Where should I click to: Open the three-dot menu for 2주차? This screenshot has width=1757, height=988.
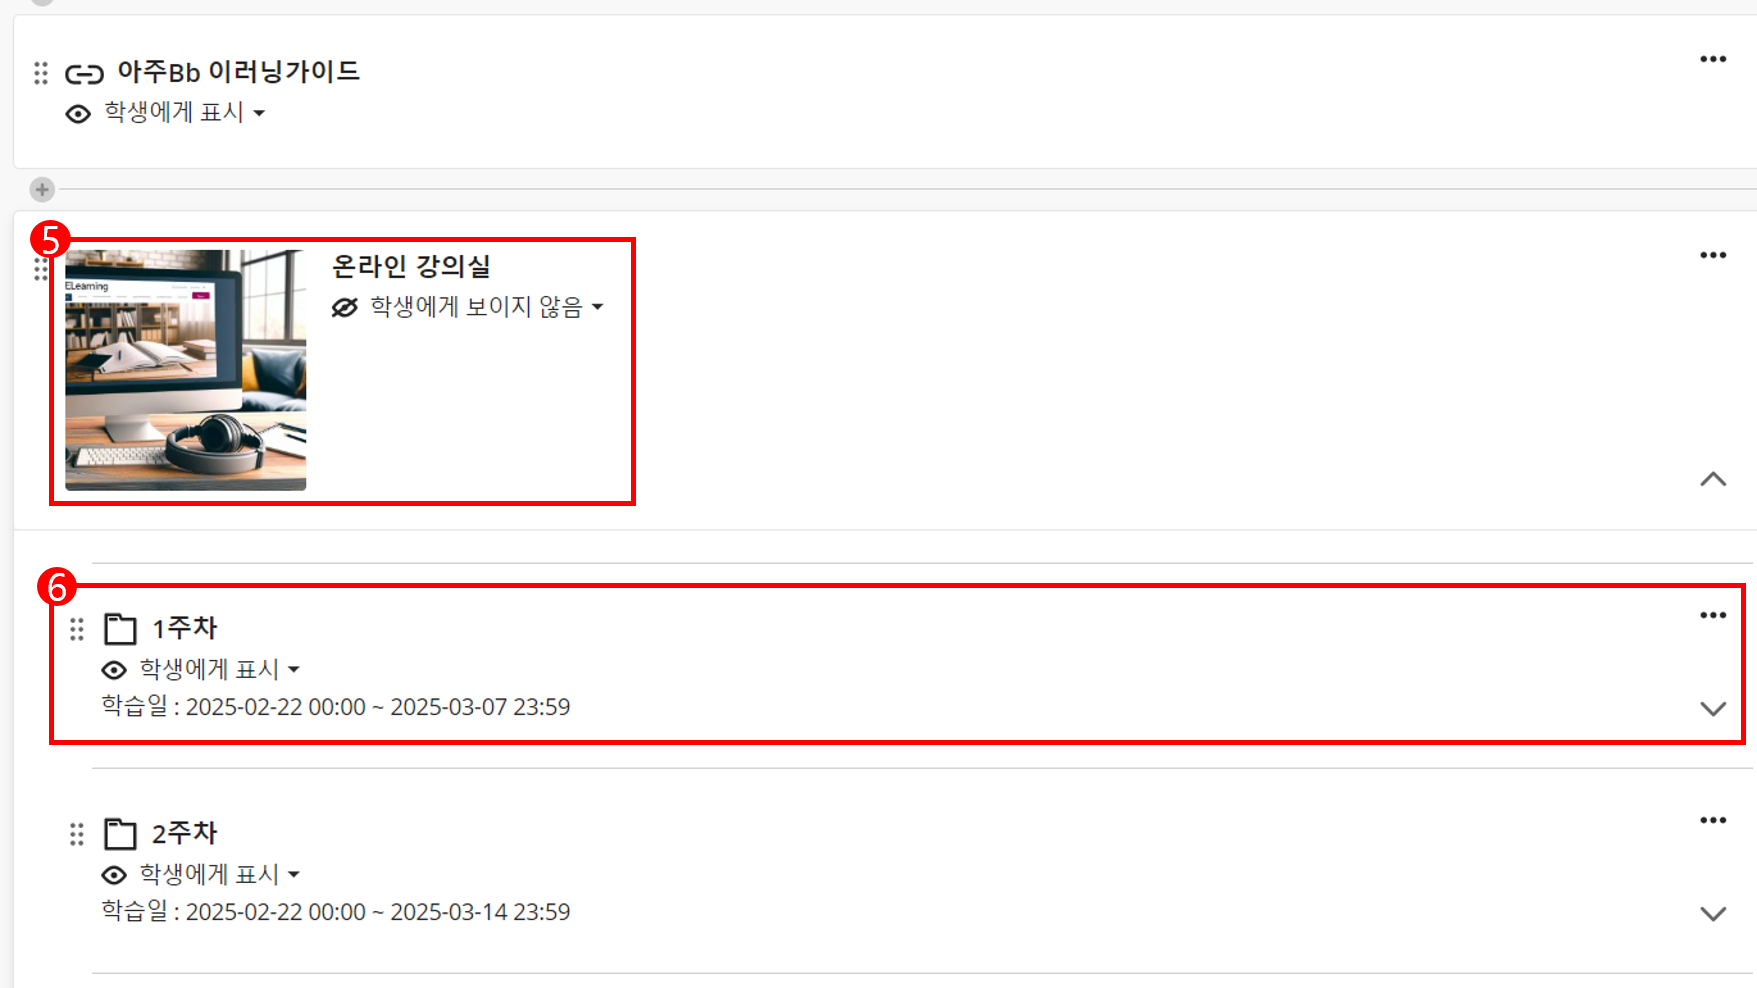pos(1713,820)
